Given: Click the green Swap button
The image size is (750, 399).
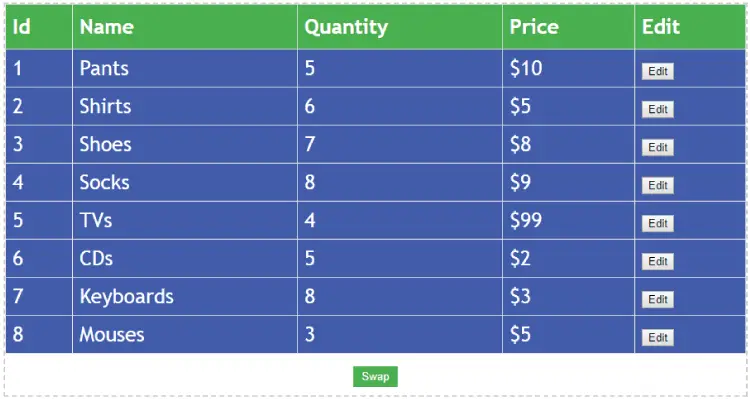Looking at the screenshot, I should pyautogui.click(x=375, y=377).
